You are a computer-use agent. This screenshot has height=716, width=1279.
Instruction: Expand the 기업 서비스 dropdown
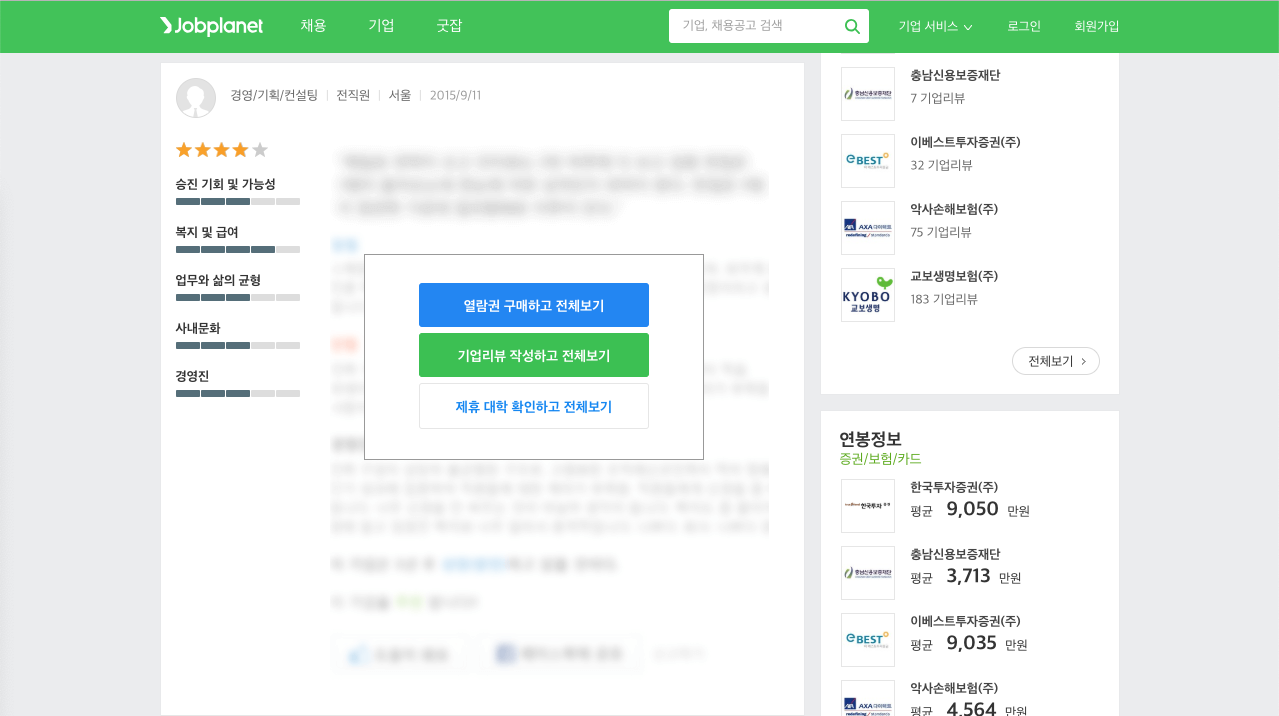[x=935, y=26]
